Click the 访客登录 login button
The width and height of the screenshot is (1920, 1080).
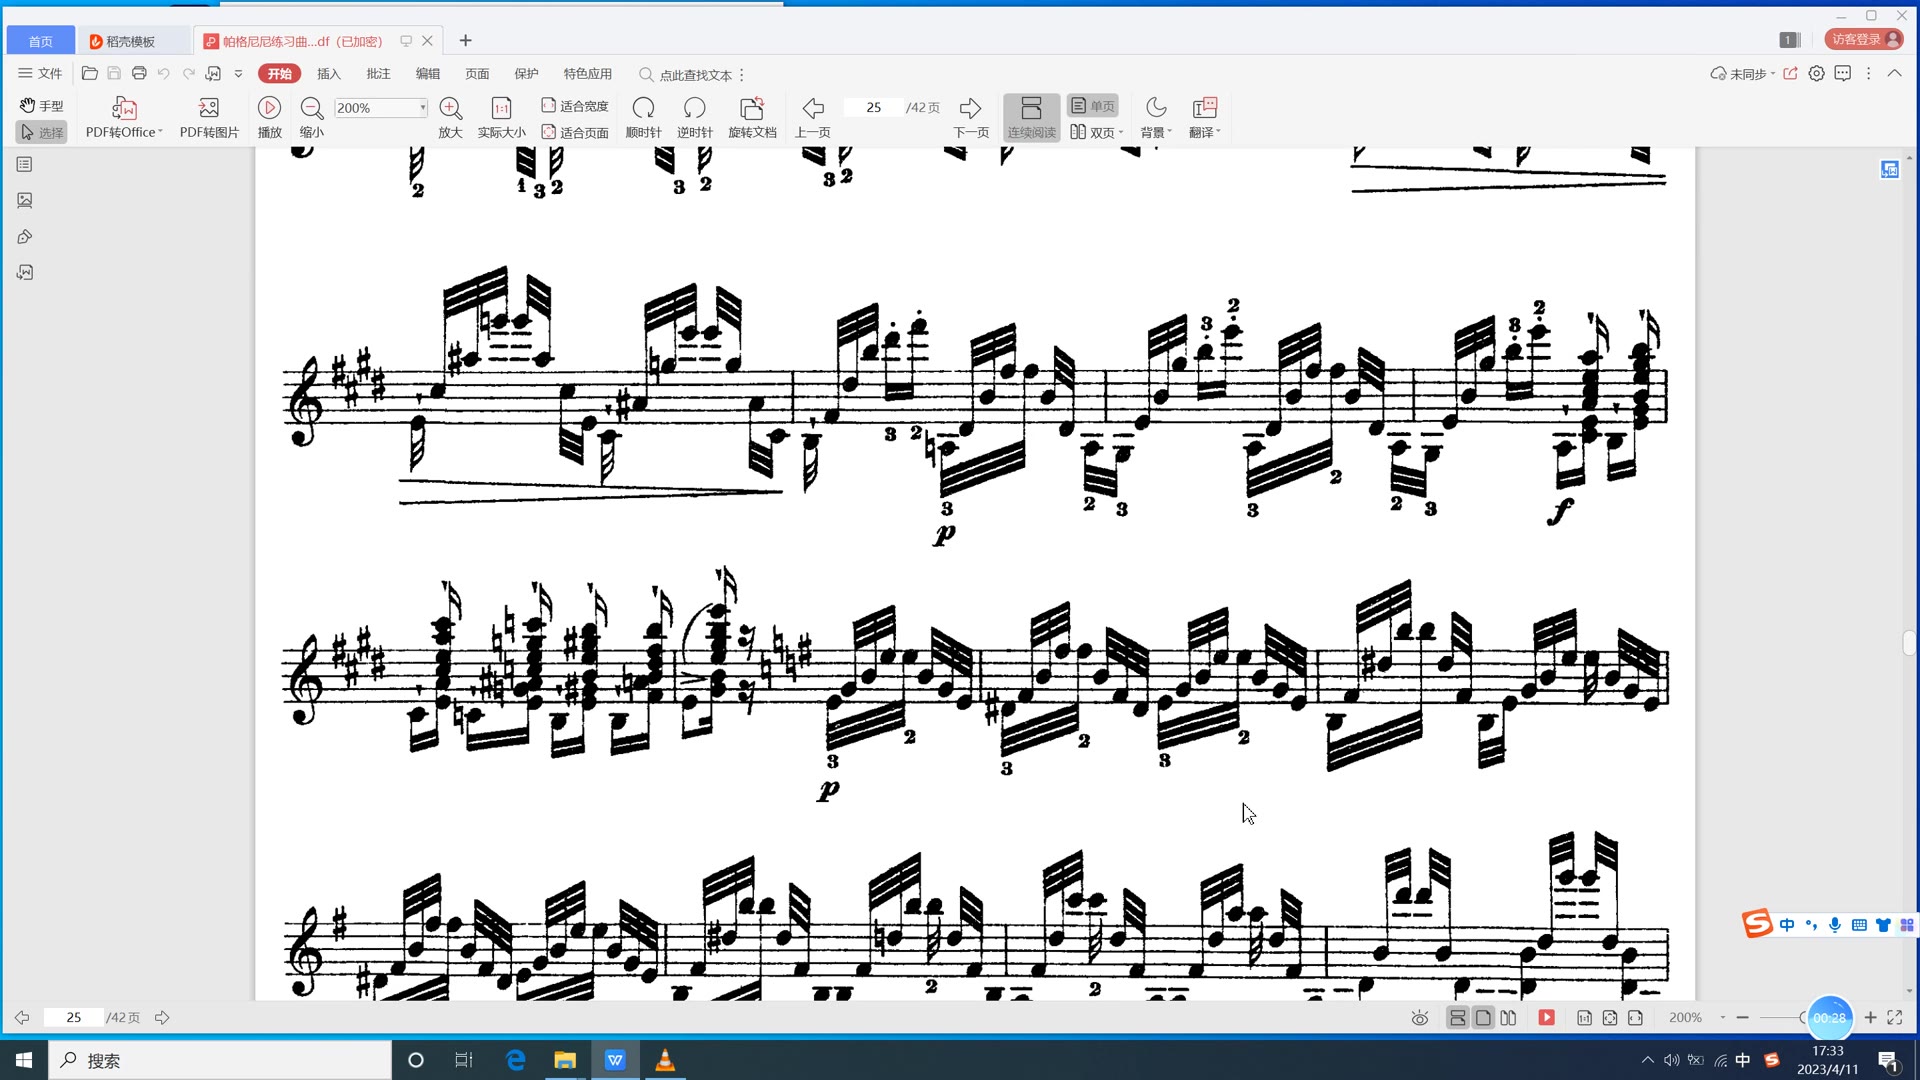point(1864,40)
